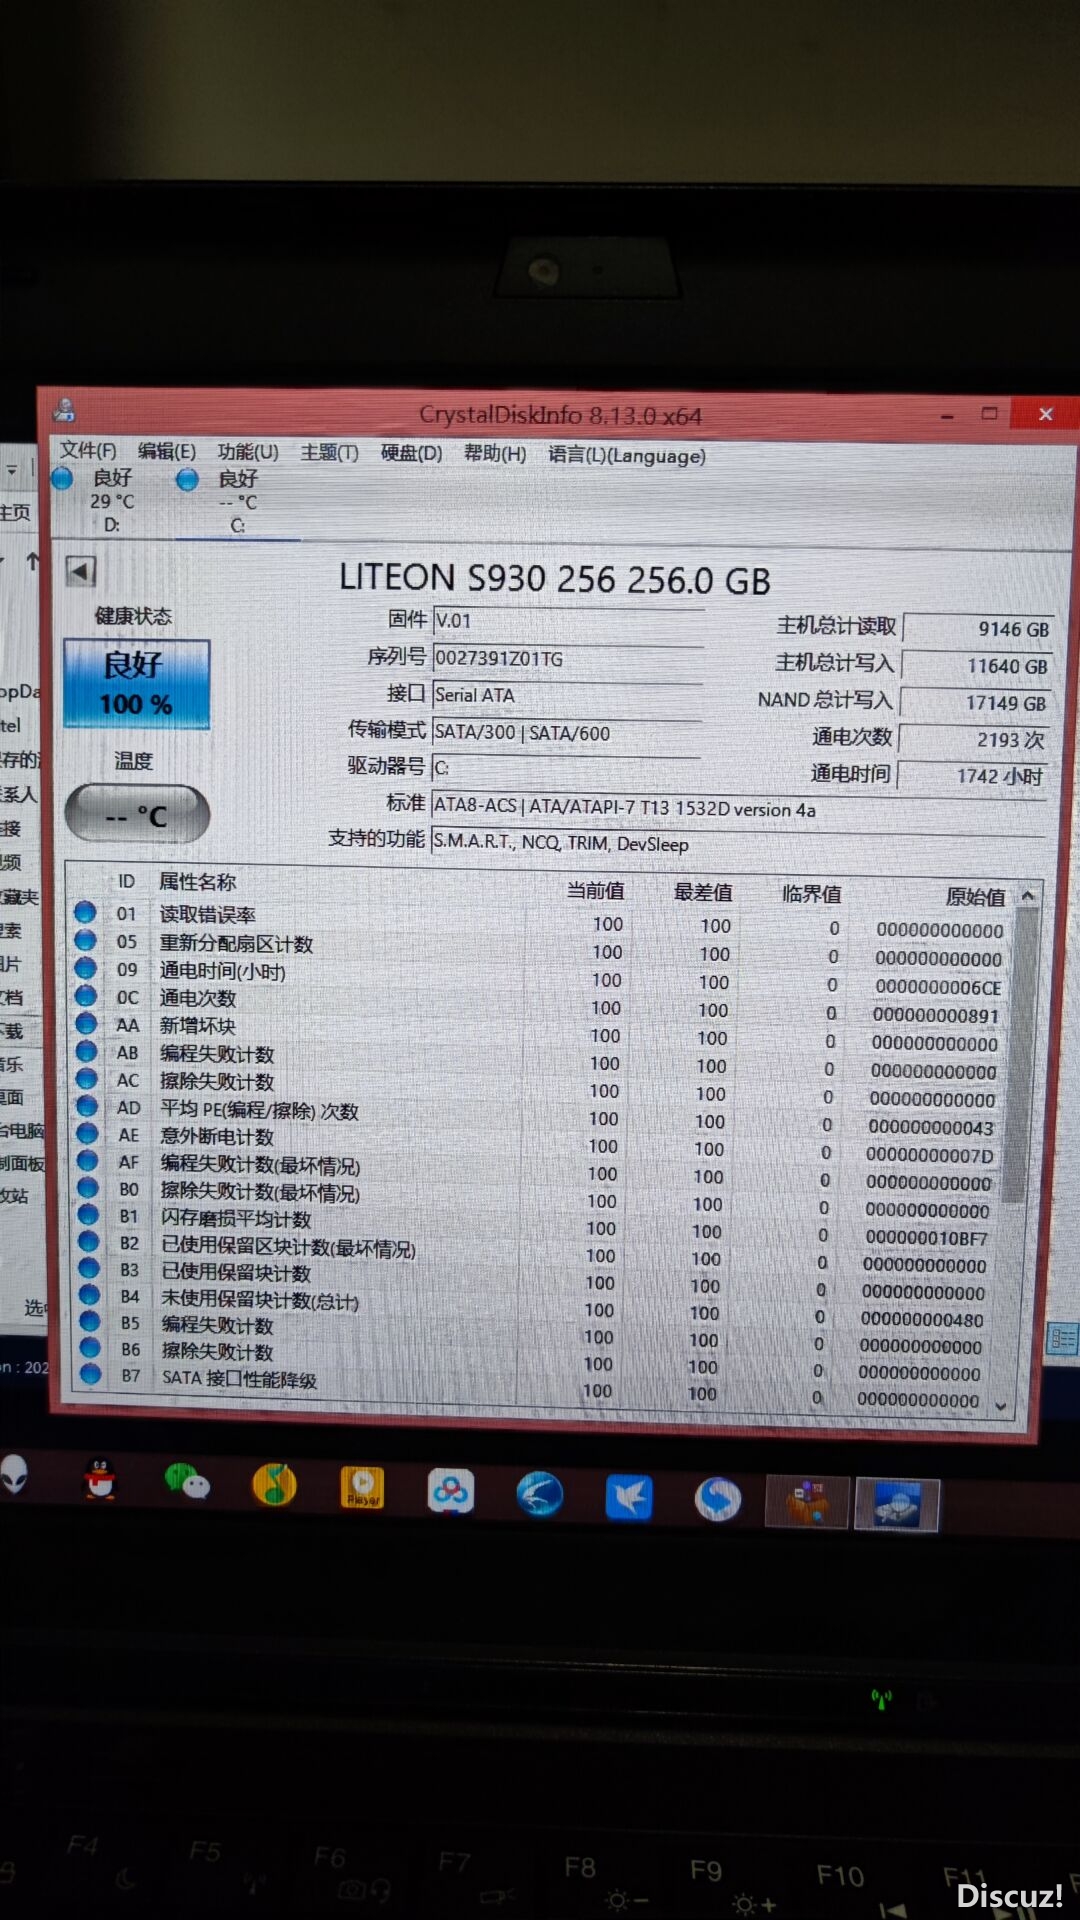Select the SATA 接口性能降级 attribute name
Screen dimensions: 1080x1920
tap(240, 1379)
